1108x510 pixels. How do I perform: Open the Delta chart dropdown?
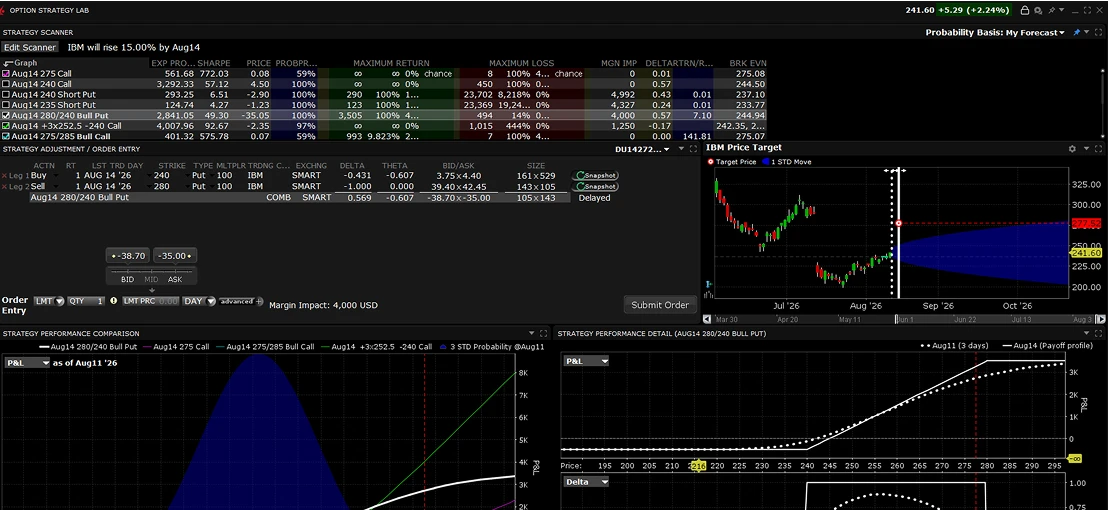[x=587, y=482]
